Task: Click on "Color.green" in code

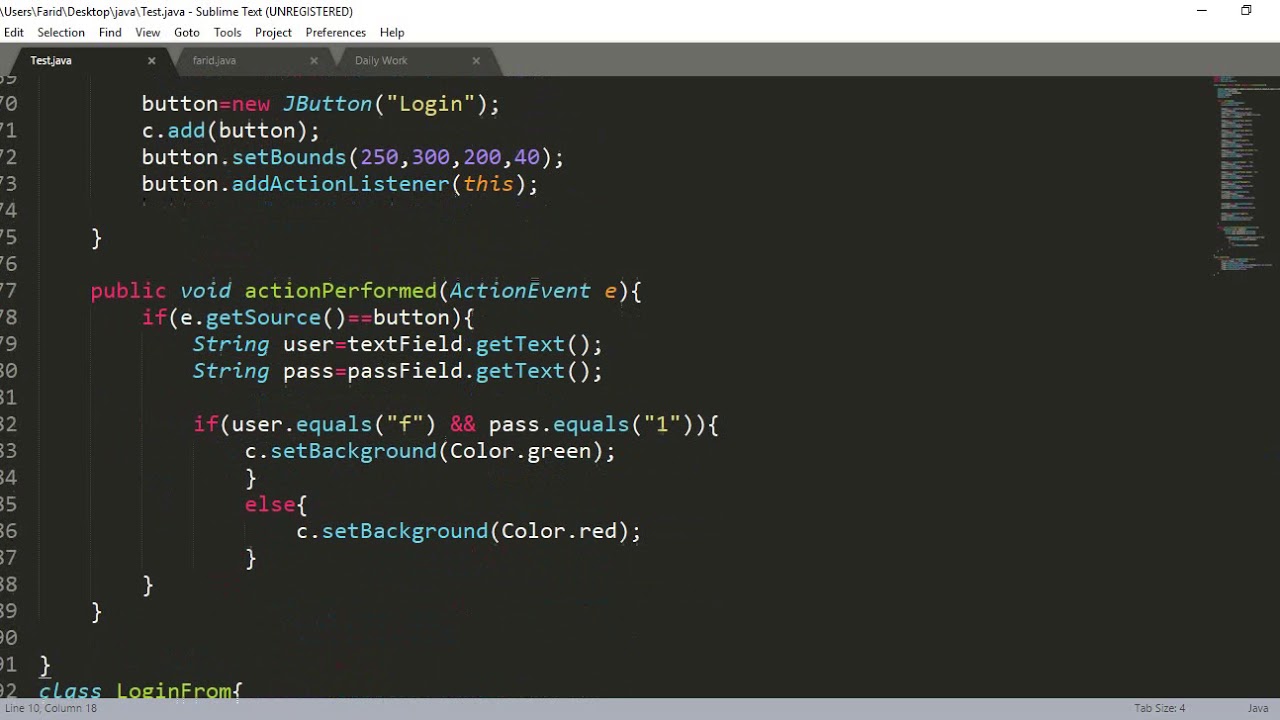Action: 521,451
